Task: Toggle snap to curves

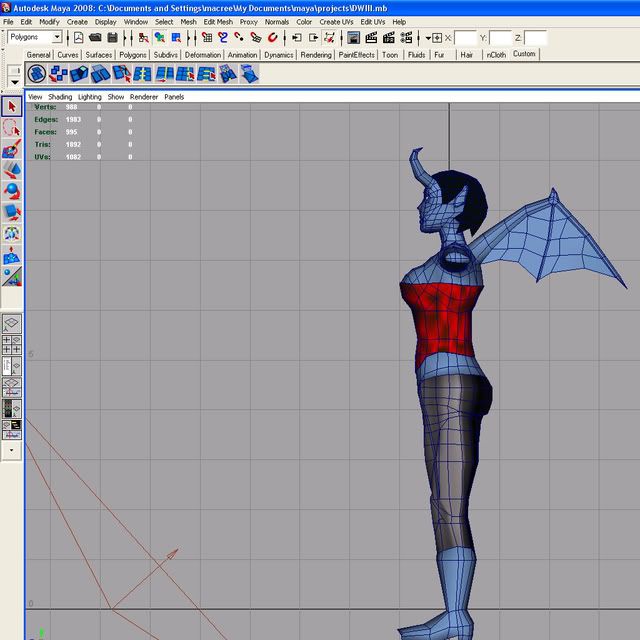Action: (x=223, y=38)
